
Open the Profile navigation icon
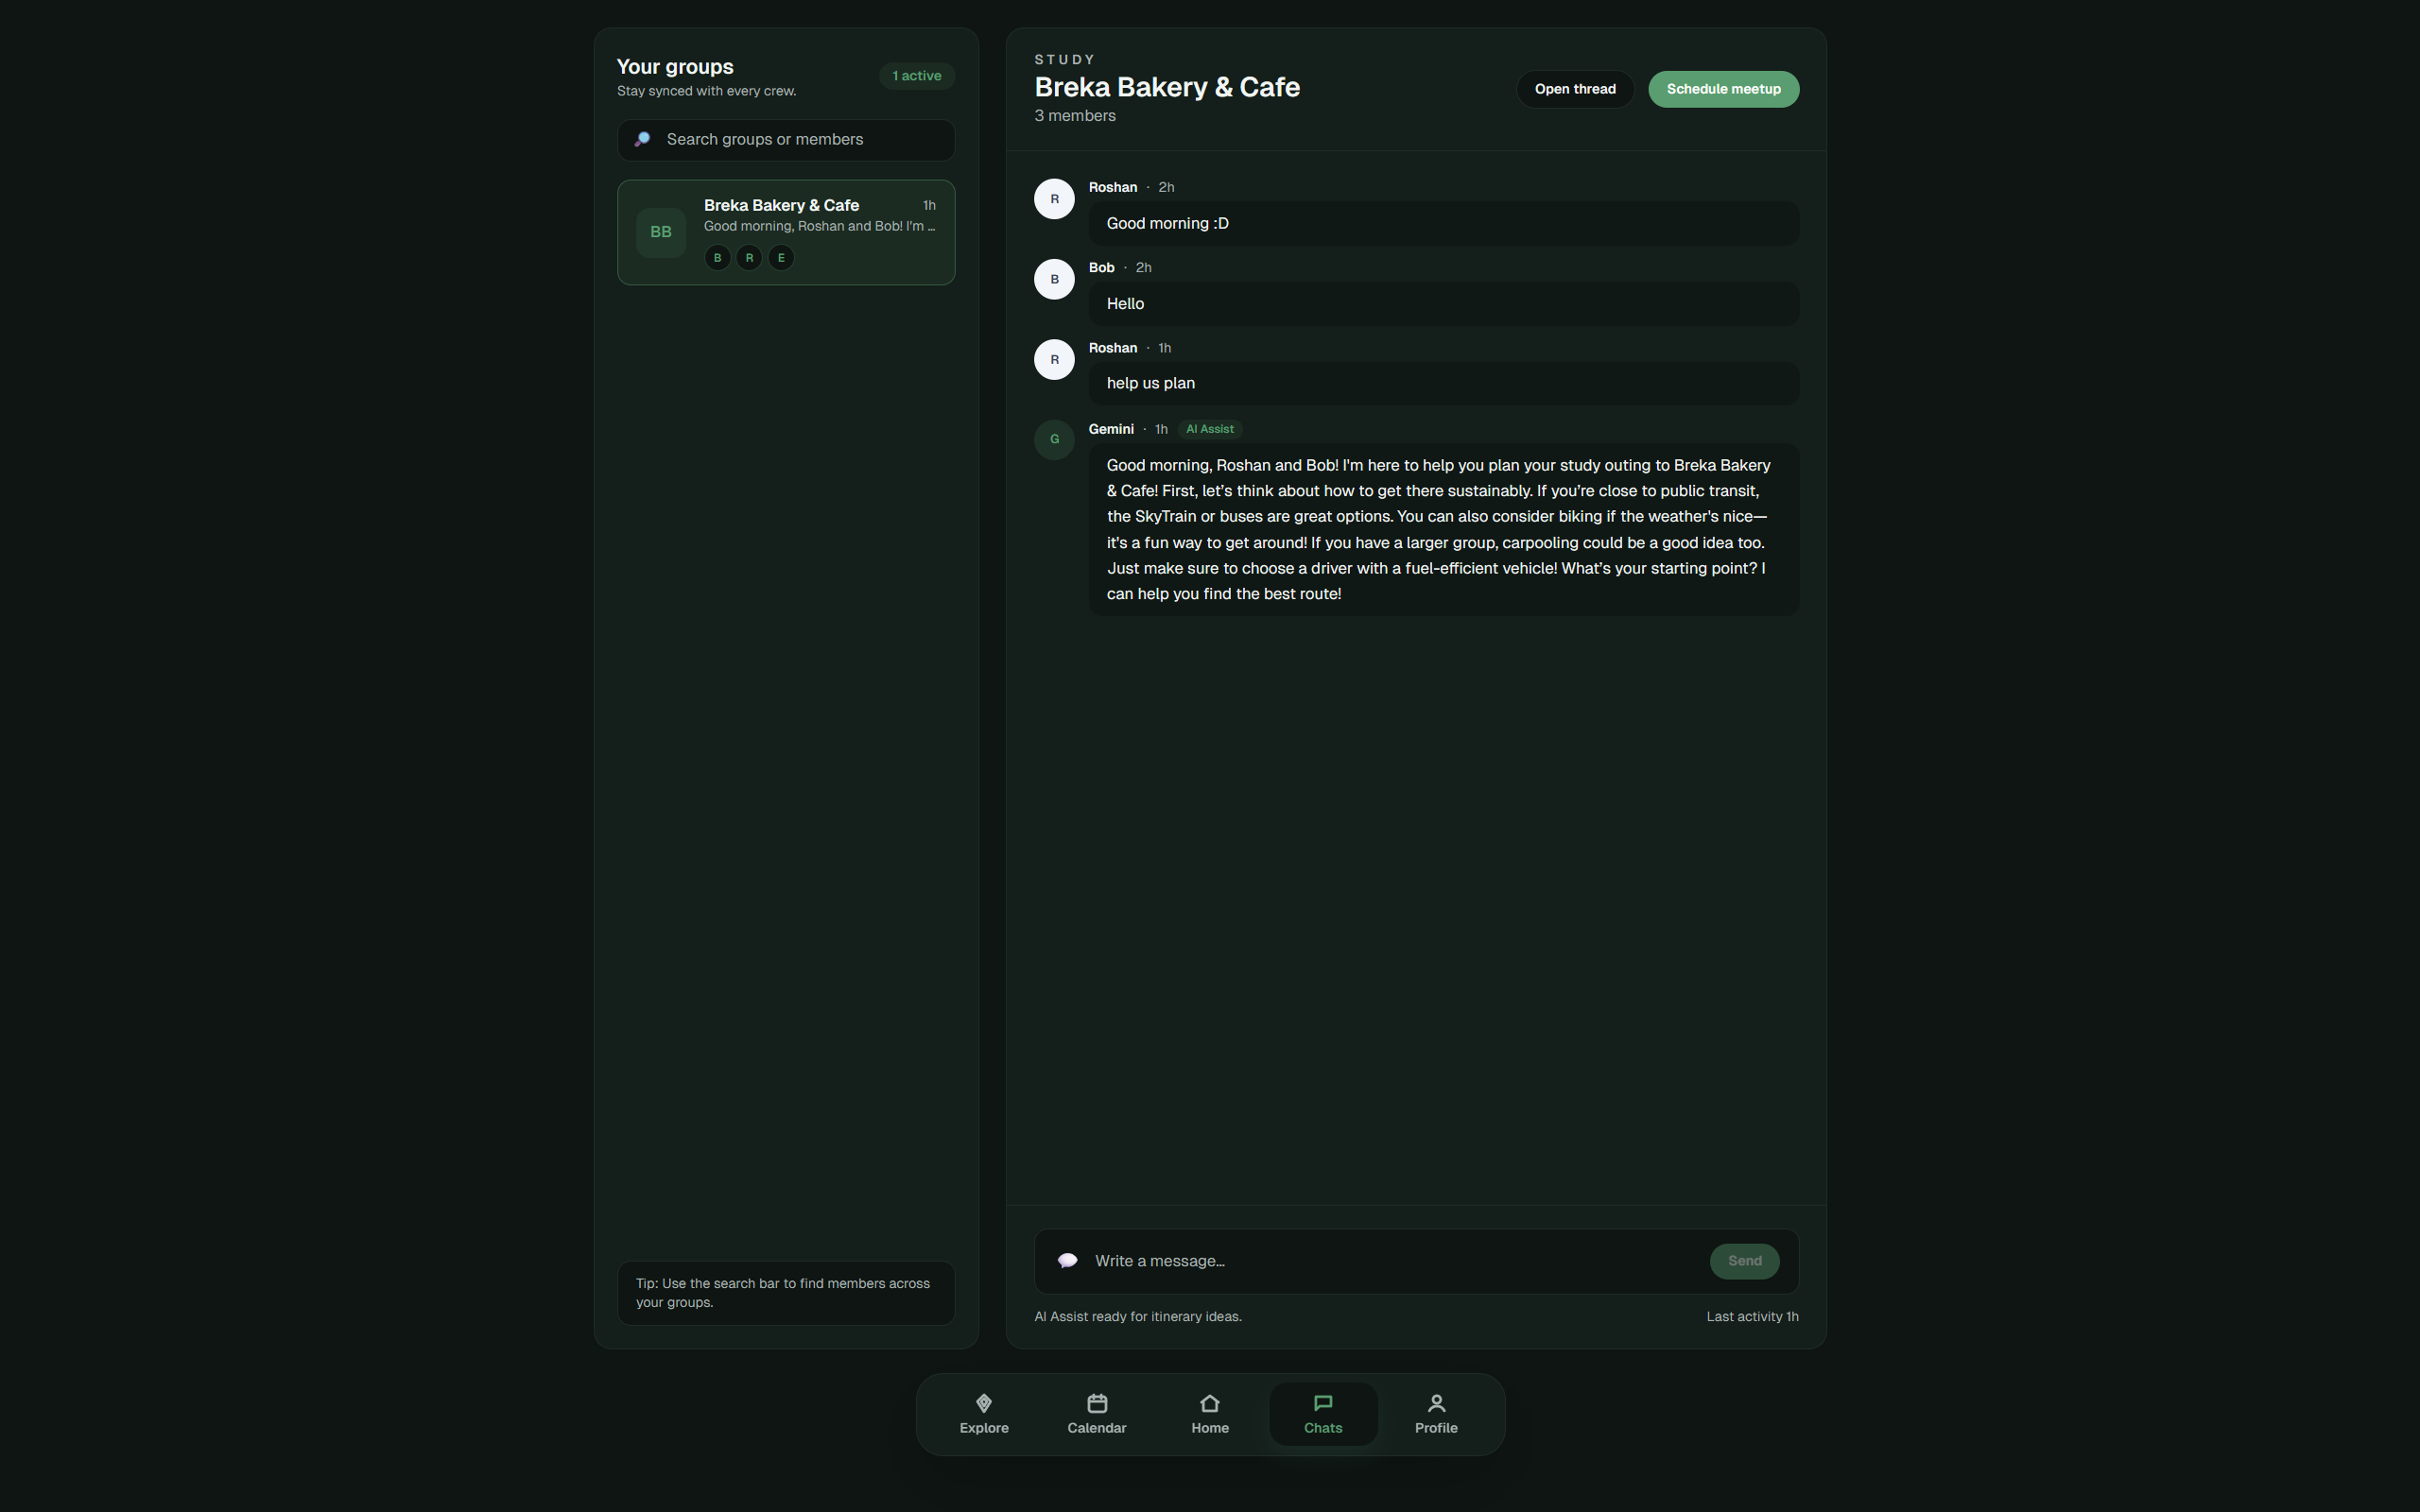coord(1435,1403)
